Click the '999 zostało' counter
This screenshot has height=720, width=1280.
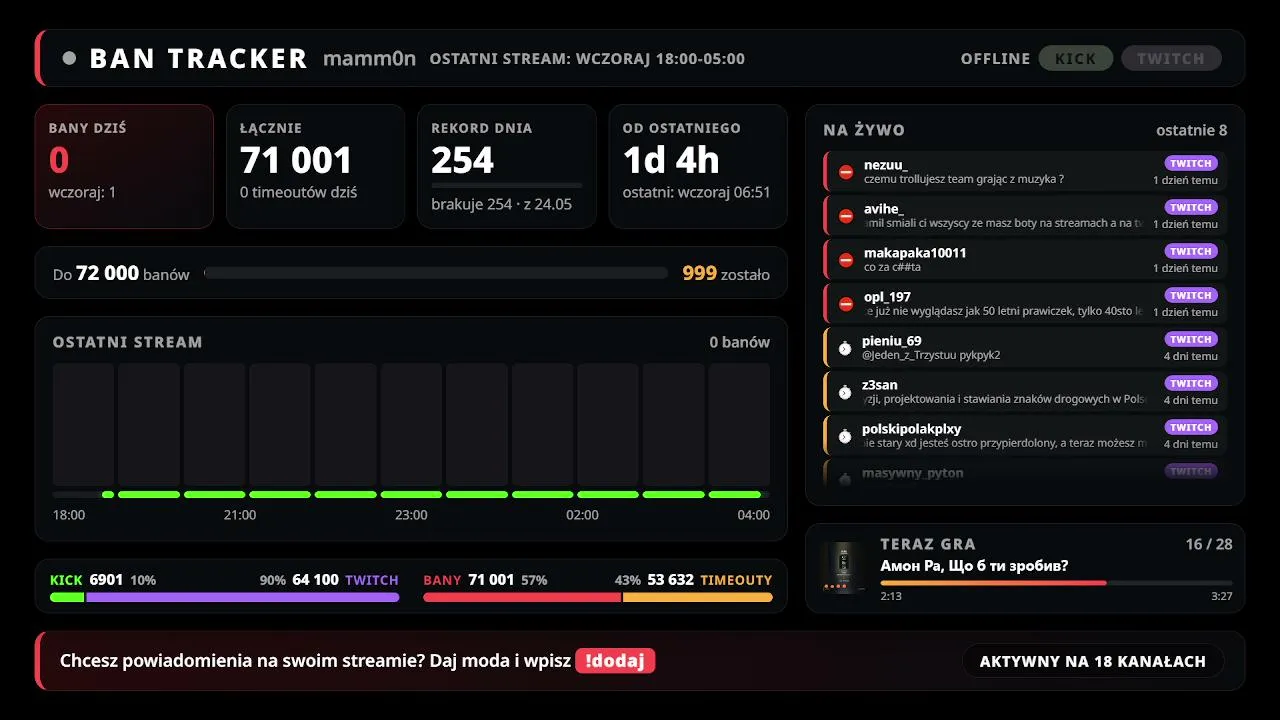726,273
